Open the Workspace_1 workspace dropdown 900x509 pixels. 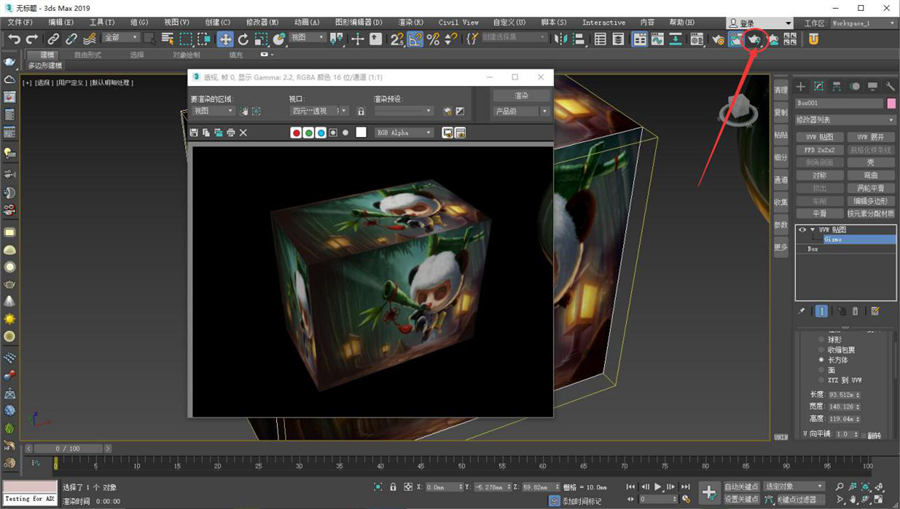click(863, 23)
